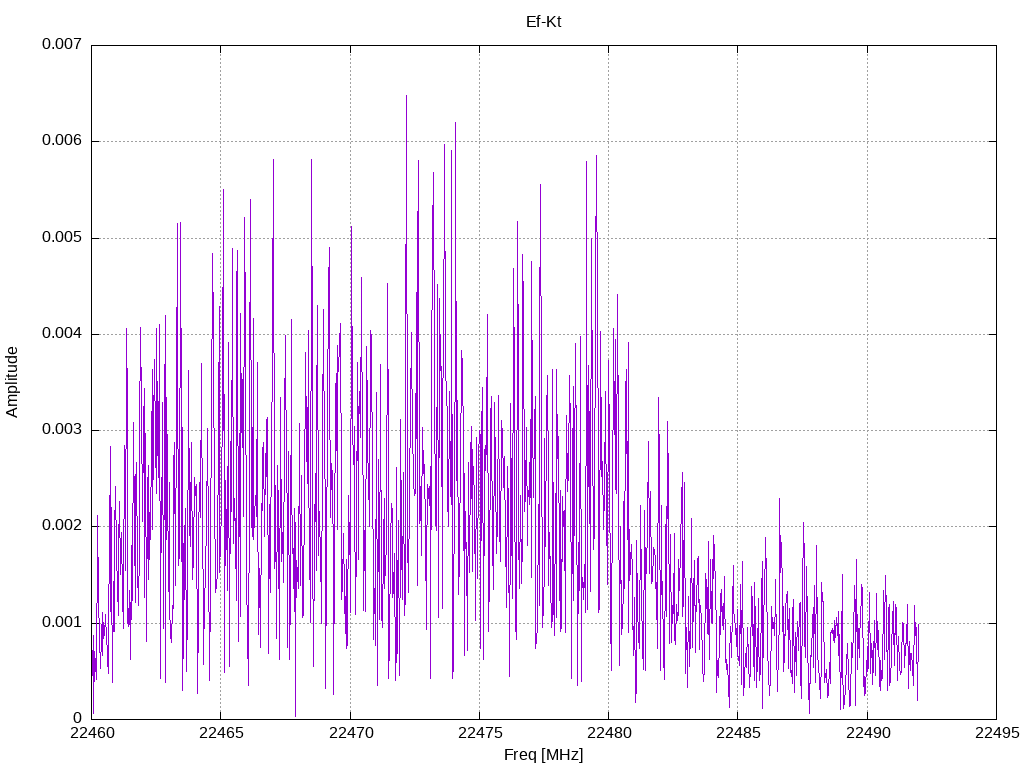Screen dimensions: 1024x768
Task: Click the tallest spectrum peak near 22472 MHz
Action: pyautogui.click(x=406, y=97)
